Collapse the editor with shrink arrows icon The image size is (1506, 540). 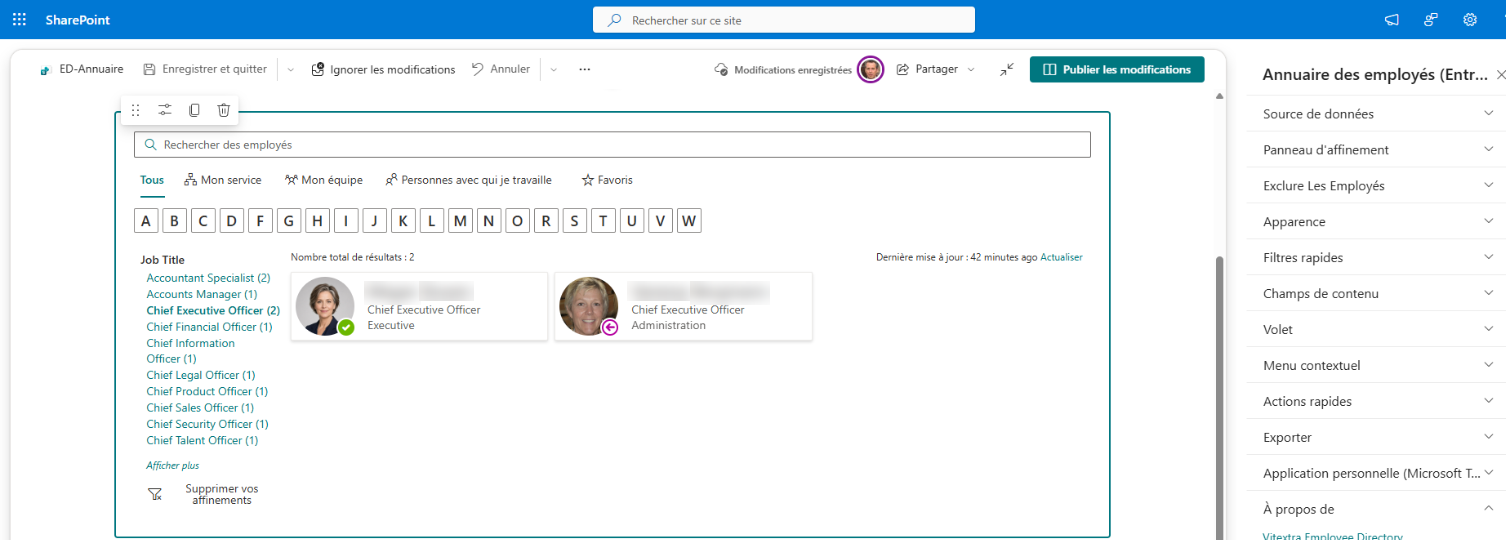coord(1007,69)
